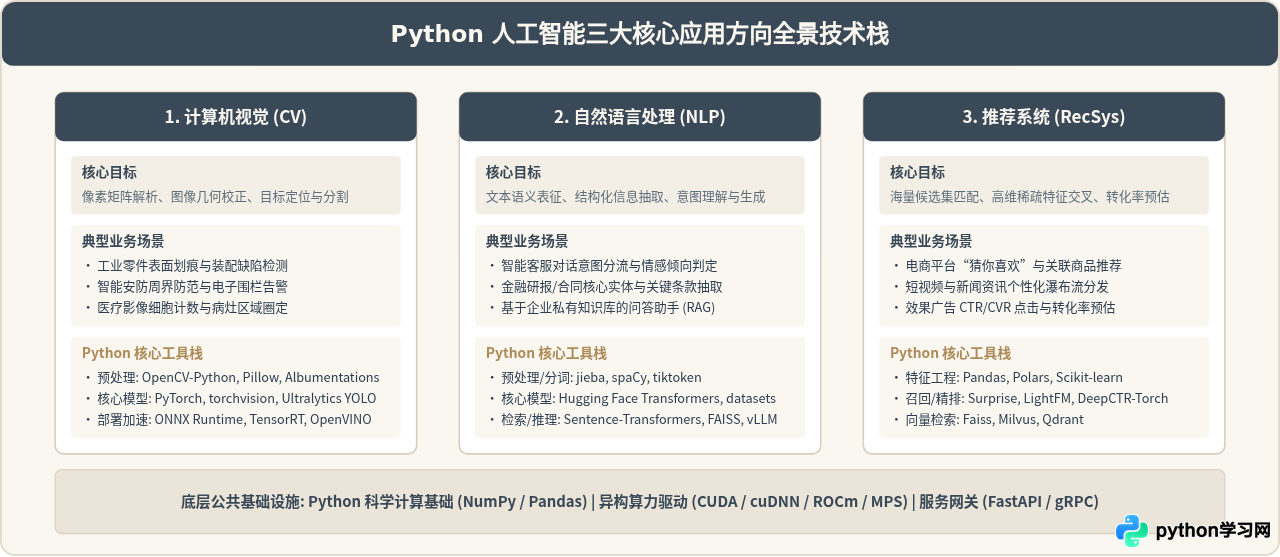
Task: Select the "2. 自然语言处理 (NLP)" column header
Action: 640,117
